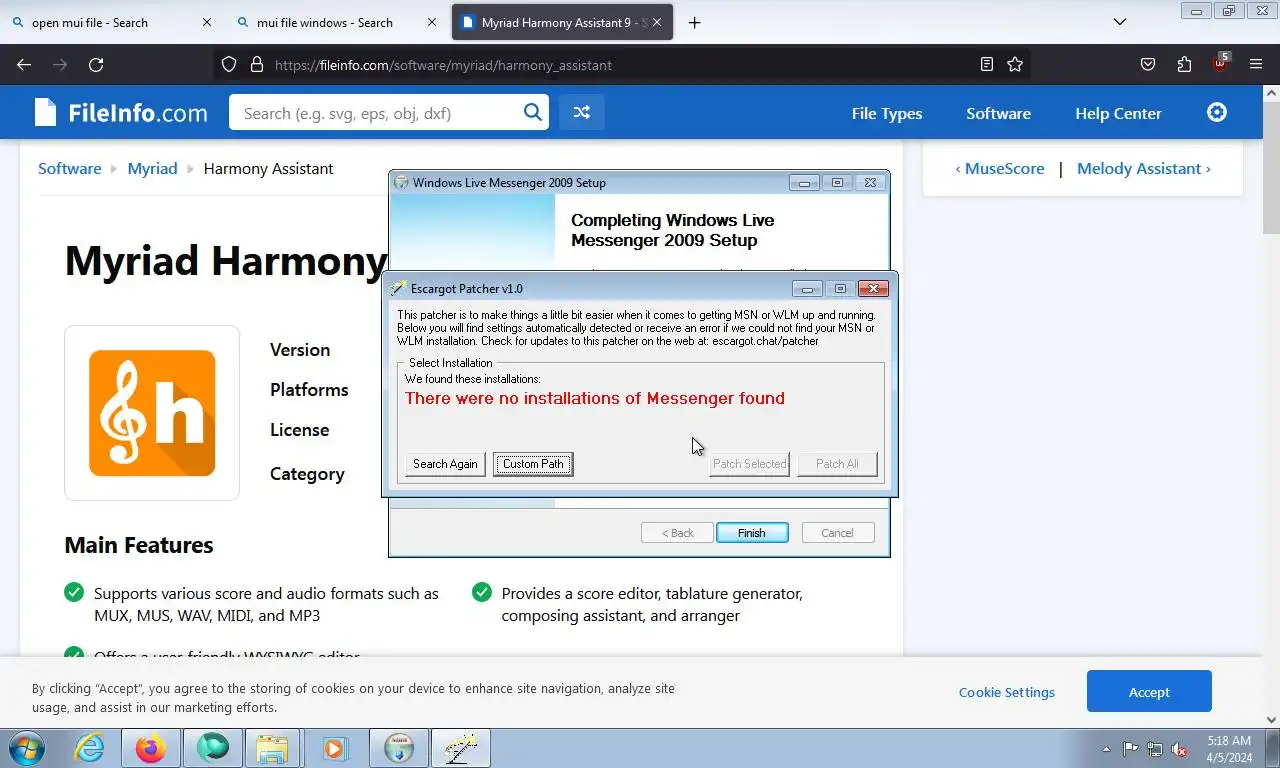This screenshot has height=768, width=1280.
Task: Switch to Escargot Patcher taskbar icon
Action: point(461,748)
